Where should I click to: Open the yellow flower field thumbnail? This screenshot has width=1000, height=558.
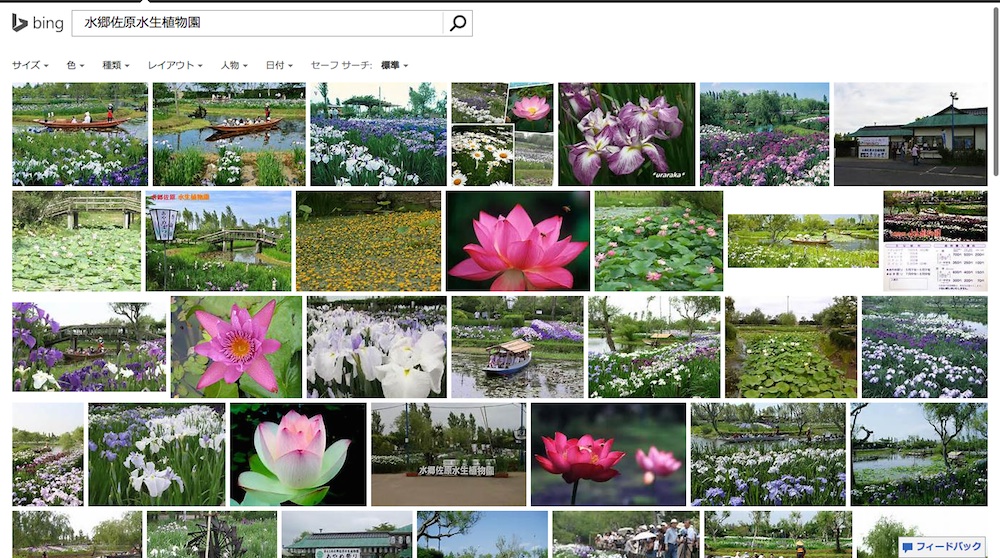pyautogui.click(x=368, y=241)
